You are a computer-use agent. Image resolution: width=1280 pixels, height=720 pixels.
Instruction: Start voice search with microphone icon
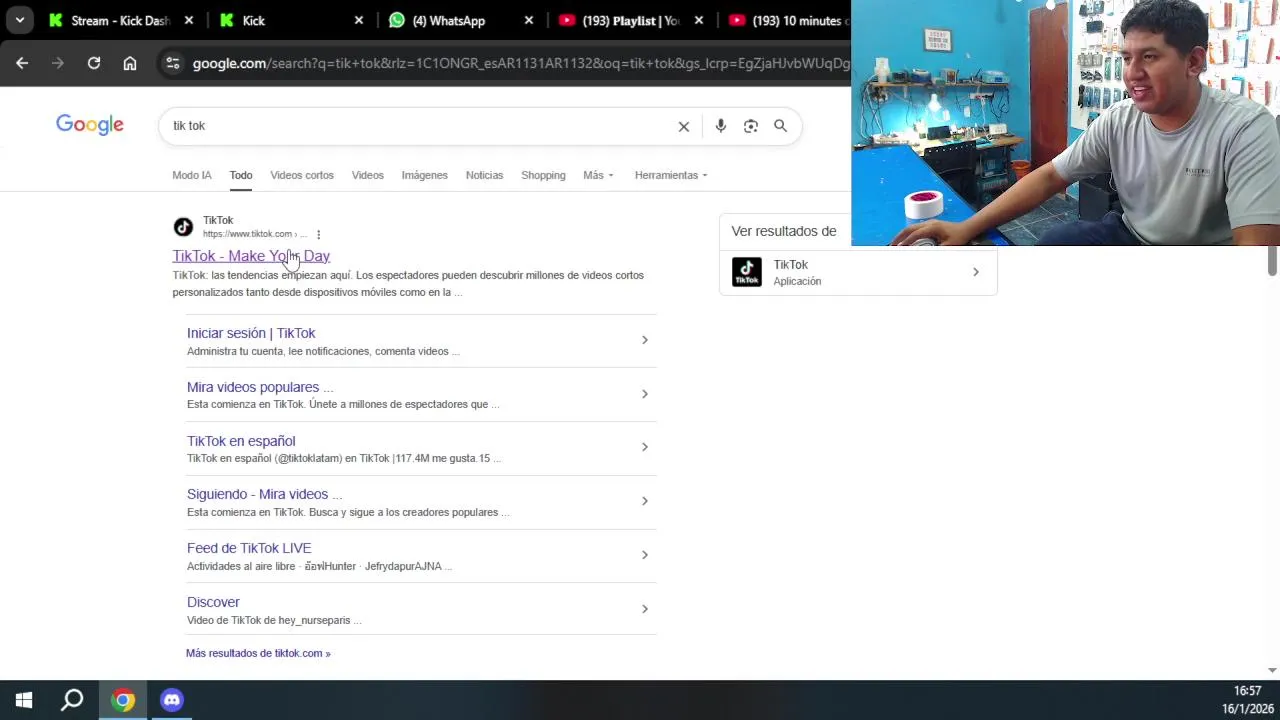(x=720, y=126)
